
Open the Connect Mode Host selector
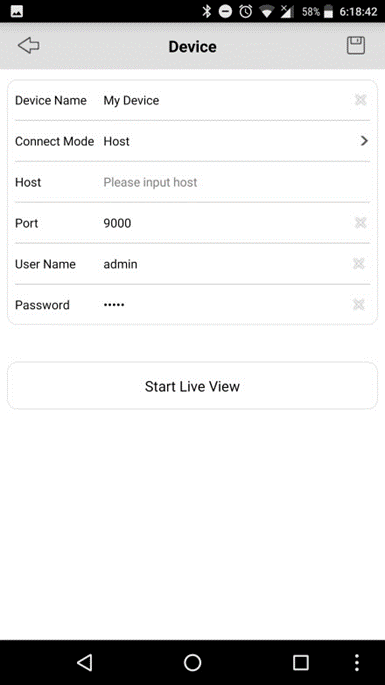[192, 141]
